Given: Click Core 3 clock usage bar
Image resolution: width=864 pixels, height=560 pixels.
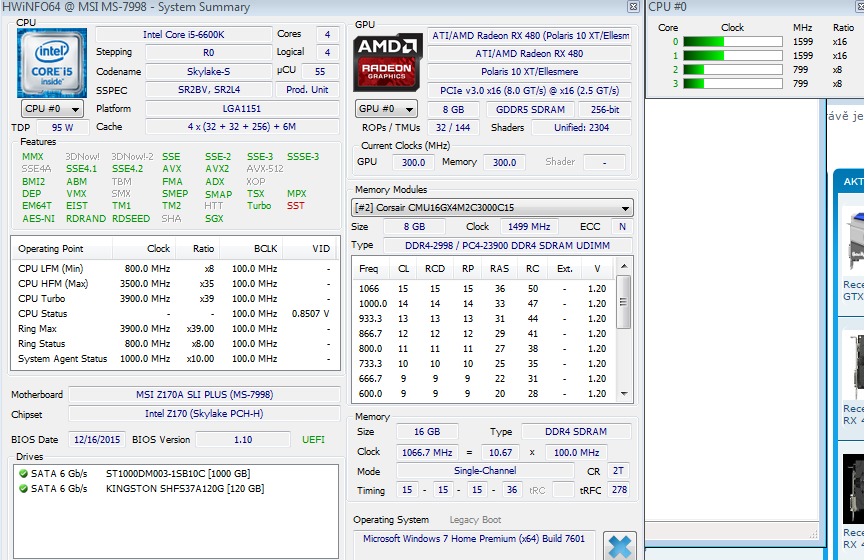Looking at the screenshot, I should pos(733,83).
